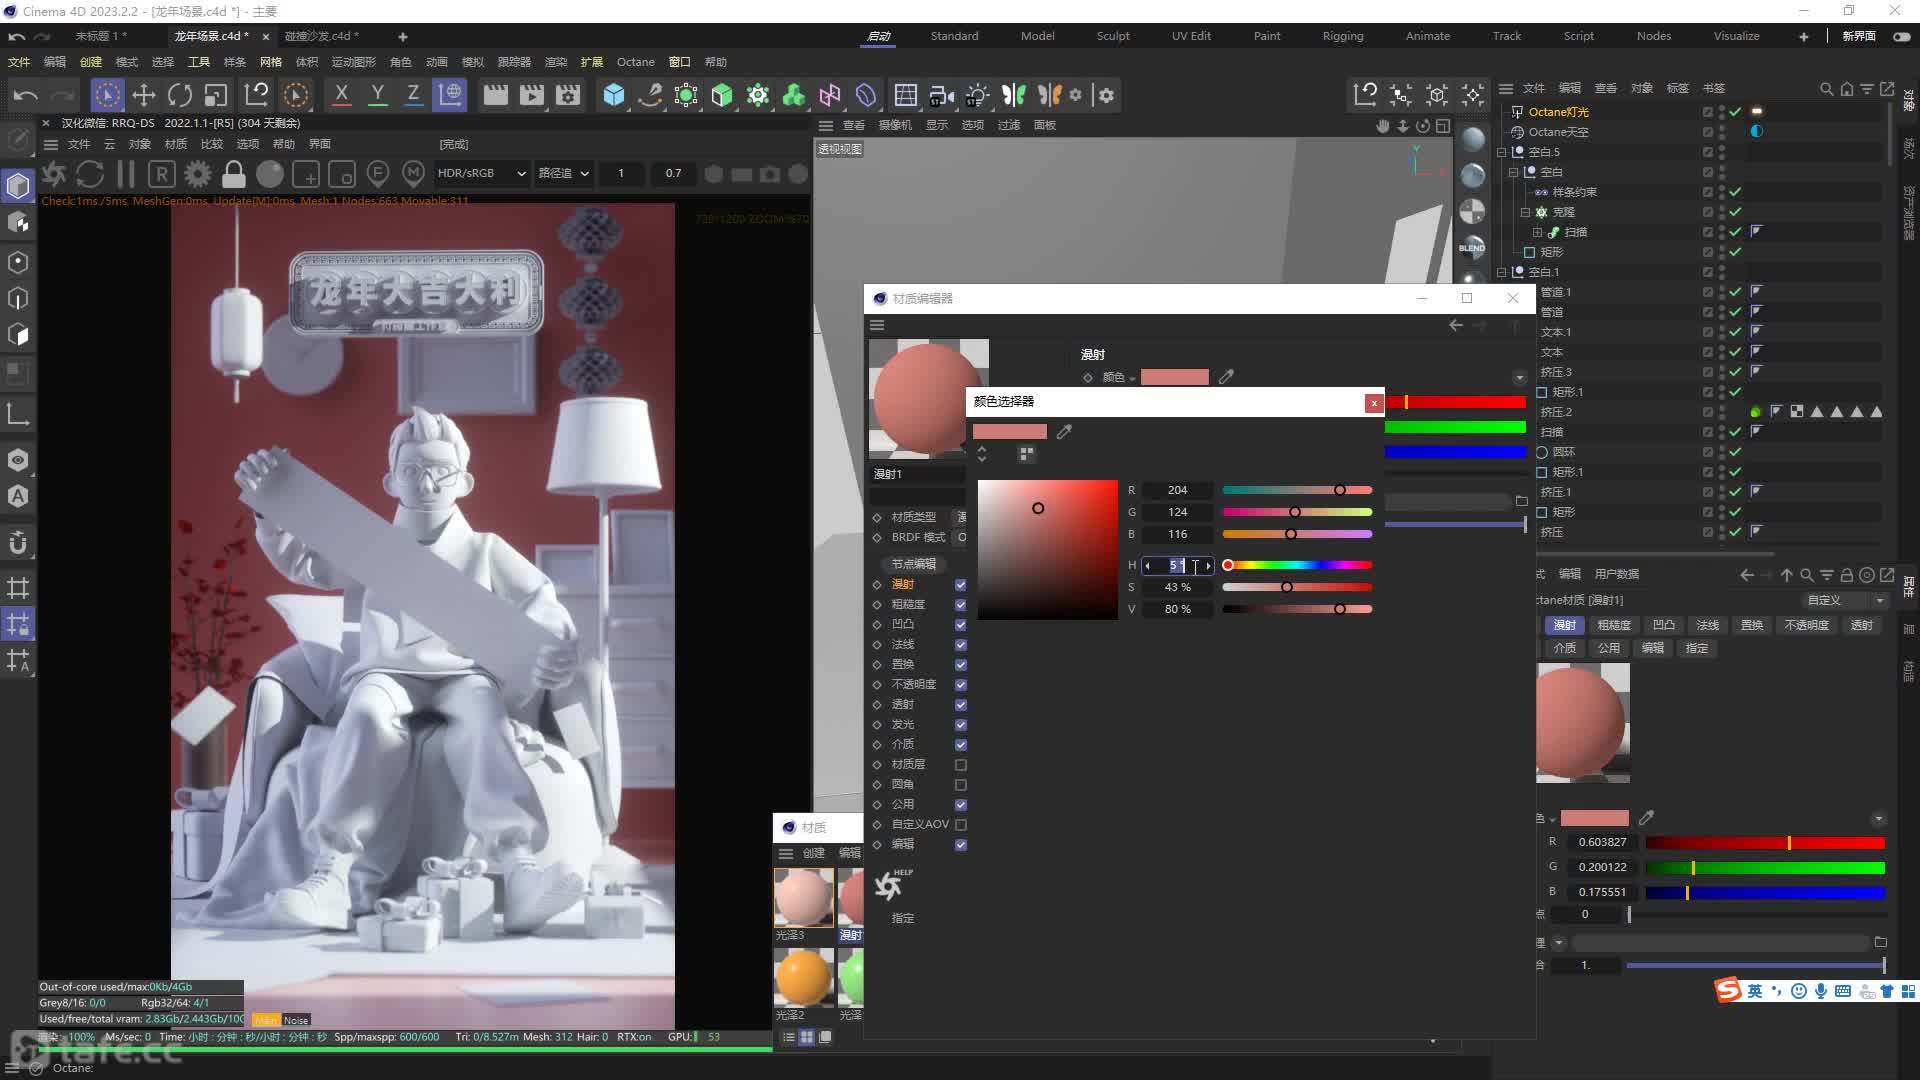Viewport: 1920px width, 1080px height.
Task: Select the 光泽2 orange material thumbnail
Action: (803, 977)
